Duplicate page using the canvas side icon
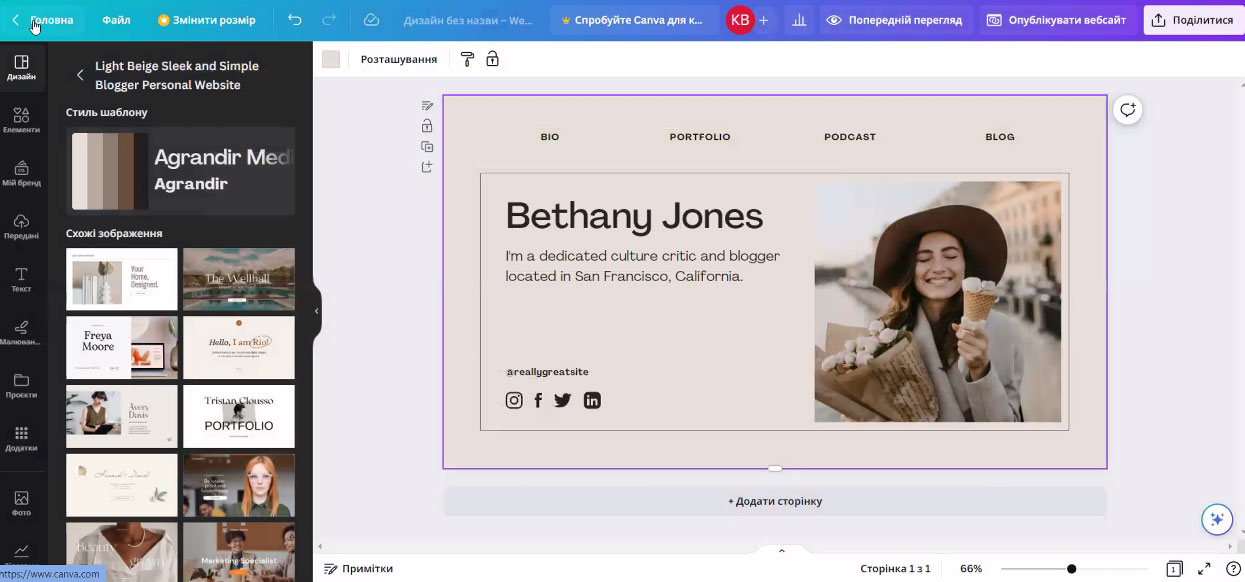This screenshot has height=582, width=1245. point(427,146)
